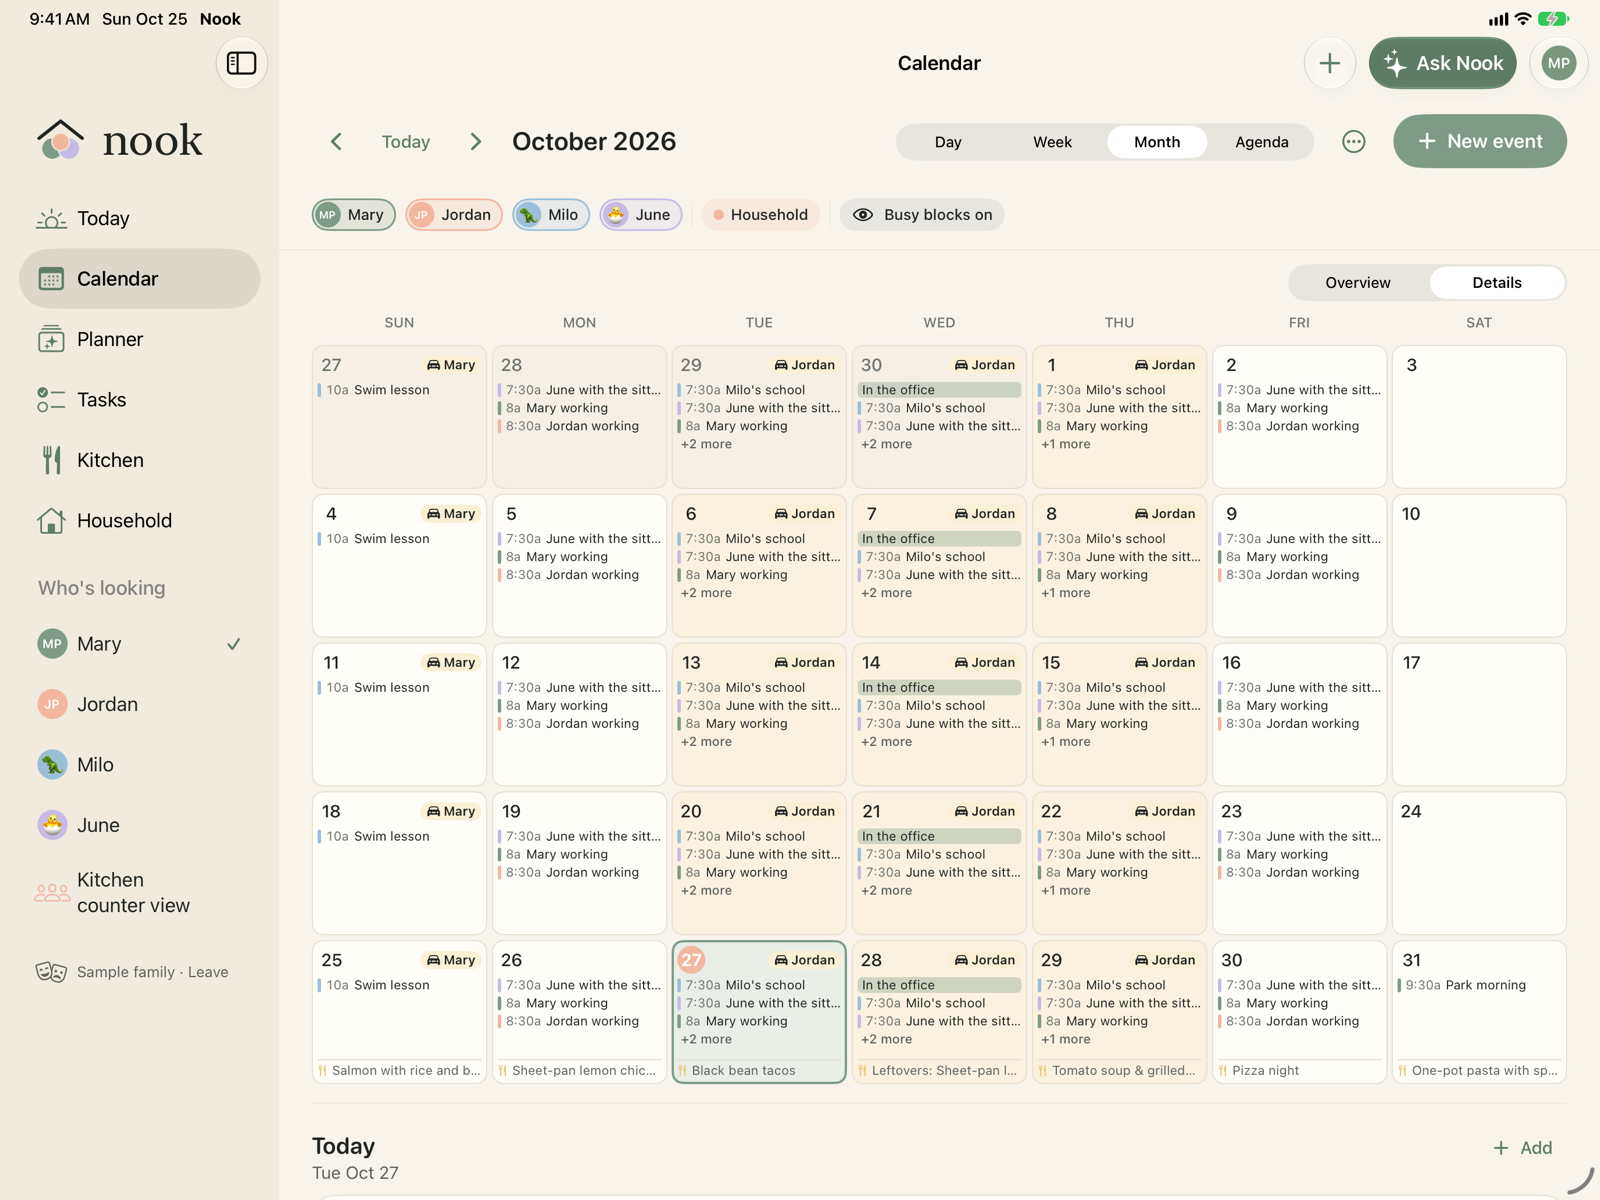Open Tasks in the sidebar
The height and width of the screenshot is (1200, 1600).
139,400
